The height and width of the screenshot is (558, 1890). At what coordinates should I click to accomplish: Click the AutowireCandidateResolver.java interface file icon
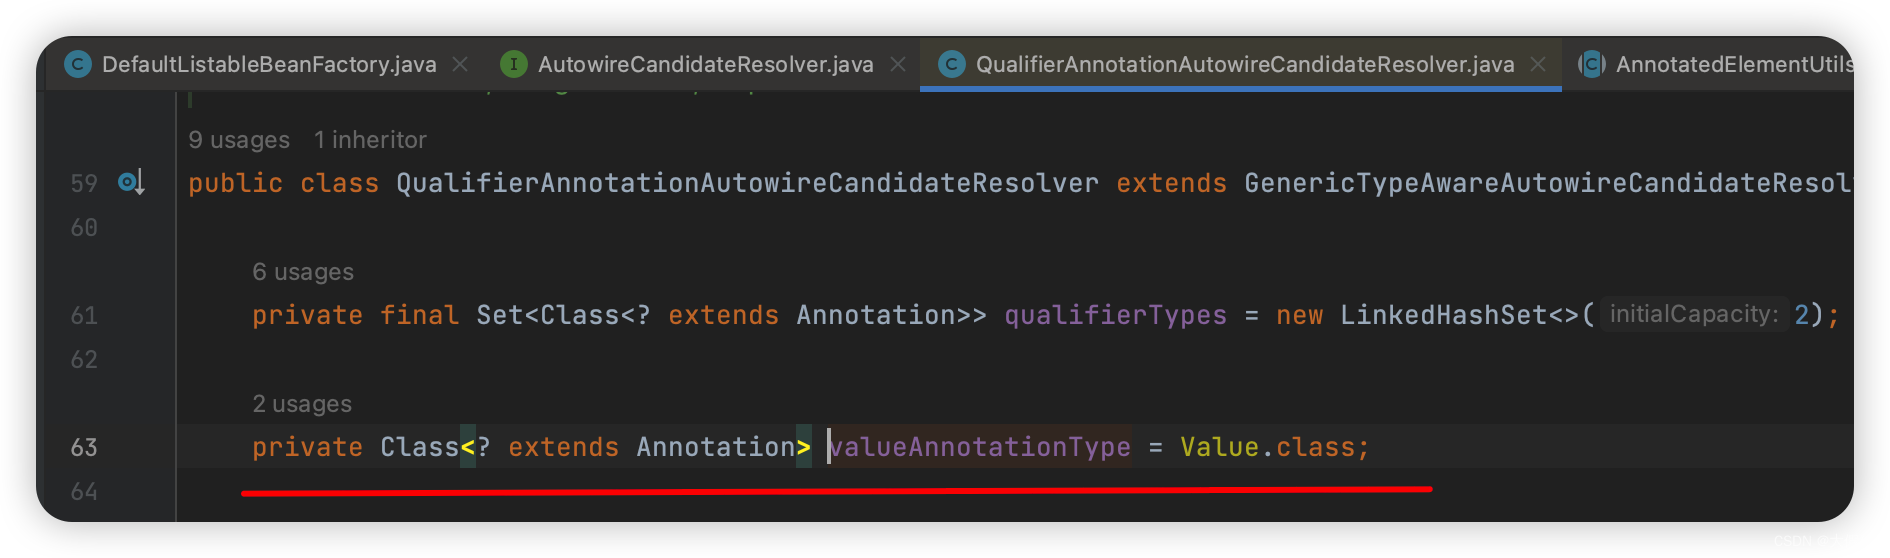[x=514, y=65]
